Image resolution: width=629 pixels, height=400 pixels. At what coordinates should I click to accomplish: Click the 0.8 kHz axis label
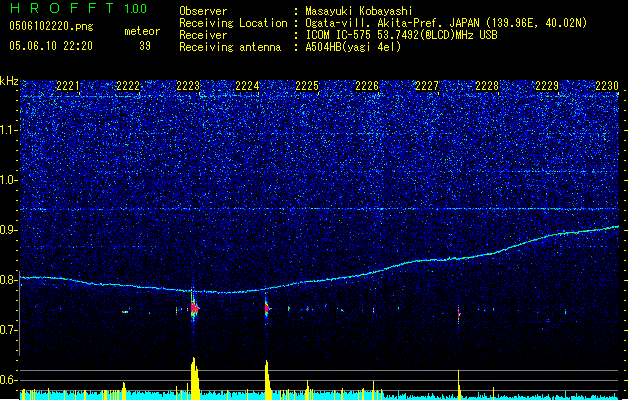[x=9, y=280]
